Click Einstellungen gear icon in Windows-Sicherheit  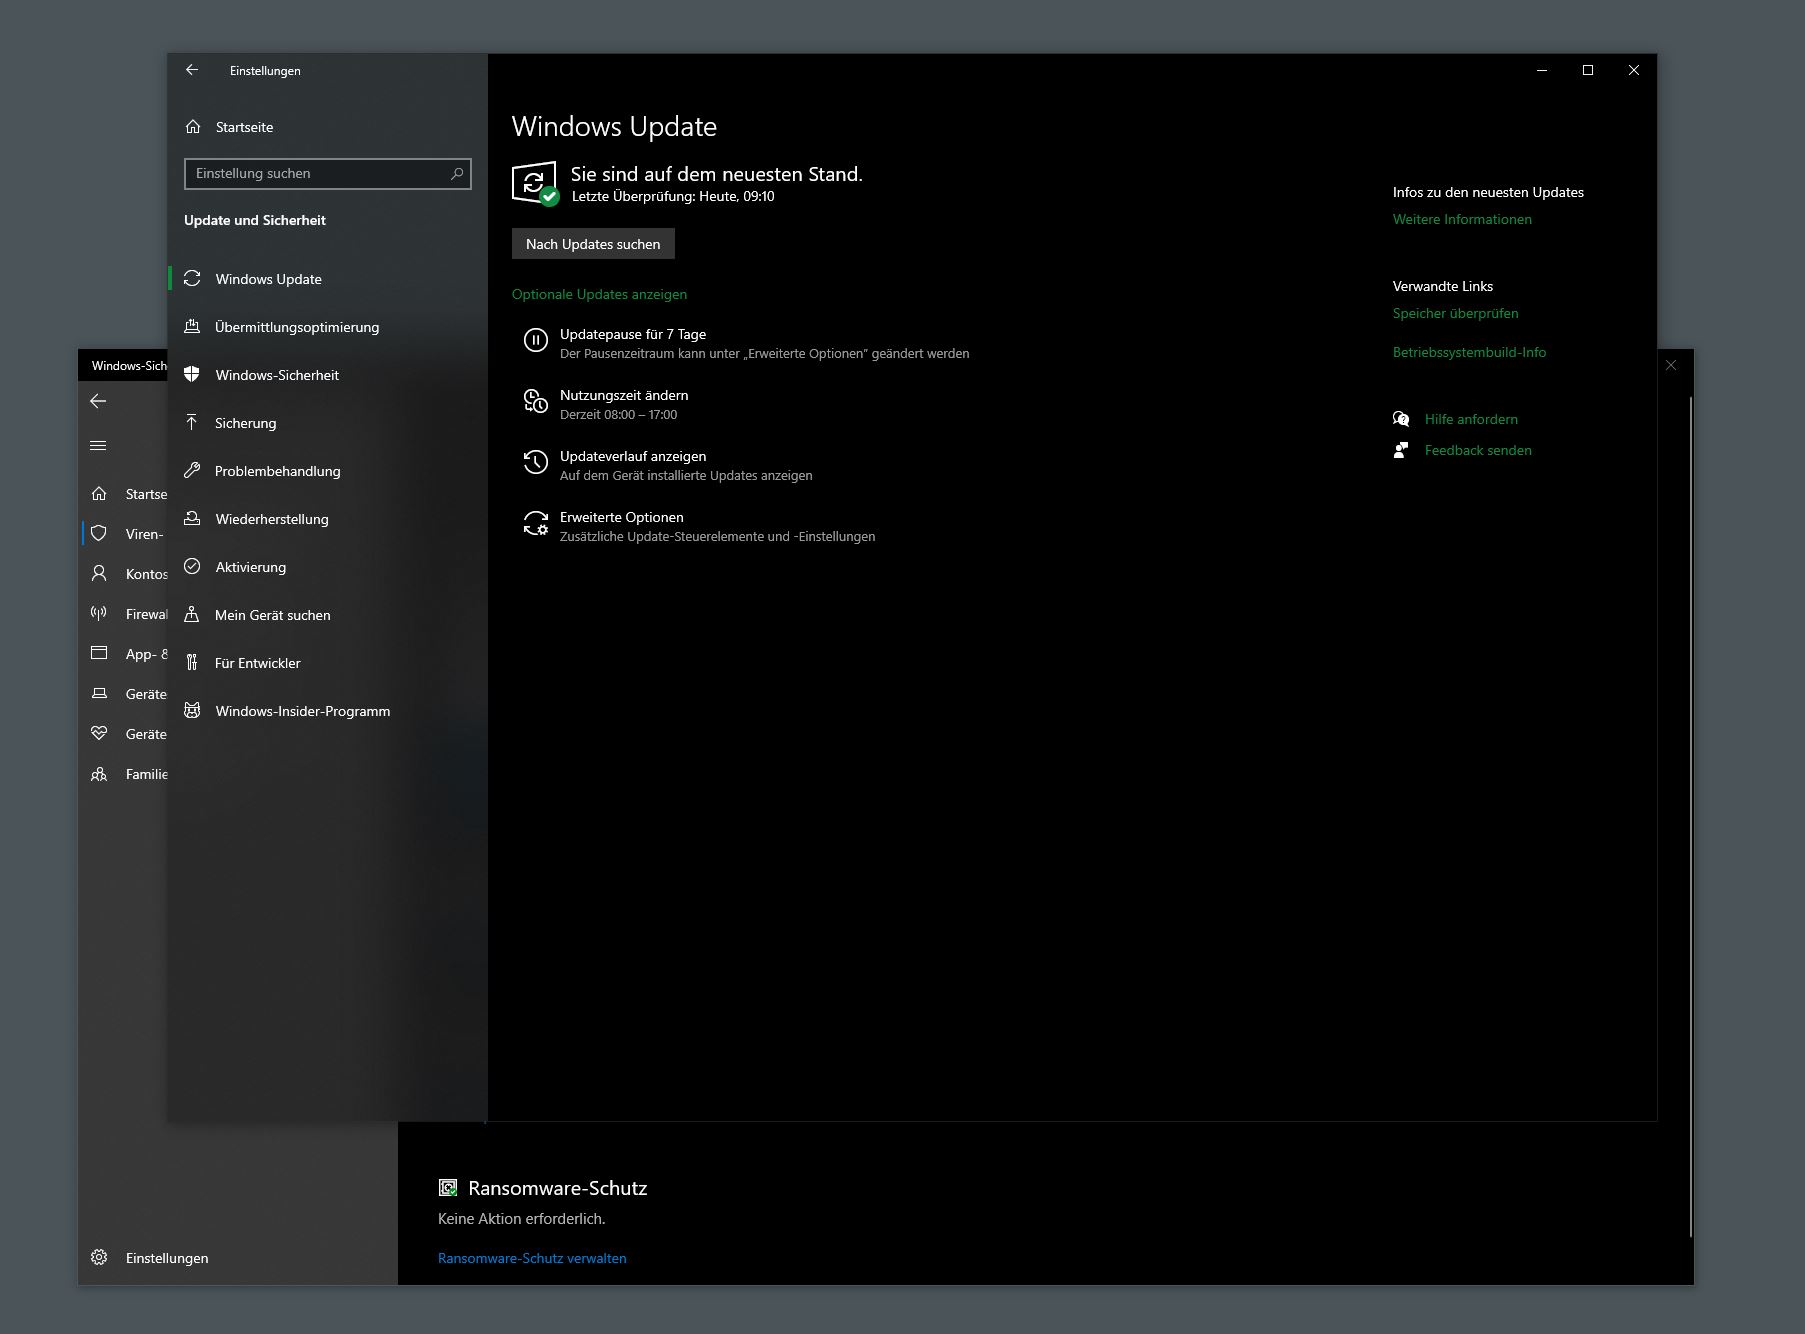(99, 1258)
